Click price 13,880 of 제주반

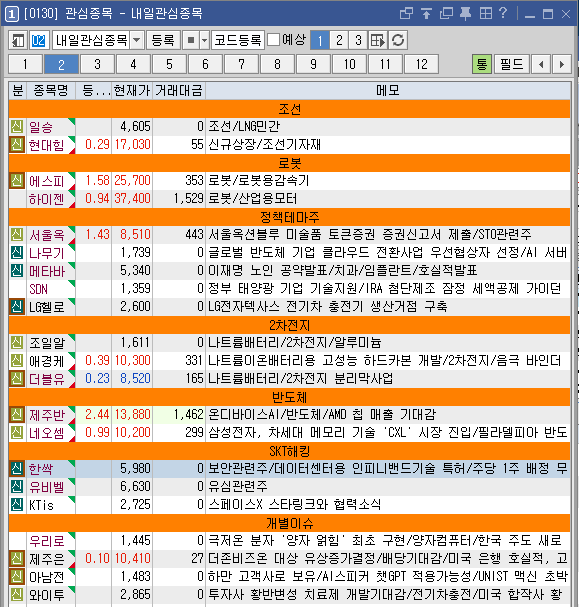point(132,415)
